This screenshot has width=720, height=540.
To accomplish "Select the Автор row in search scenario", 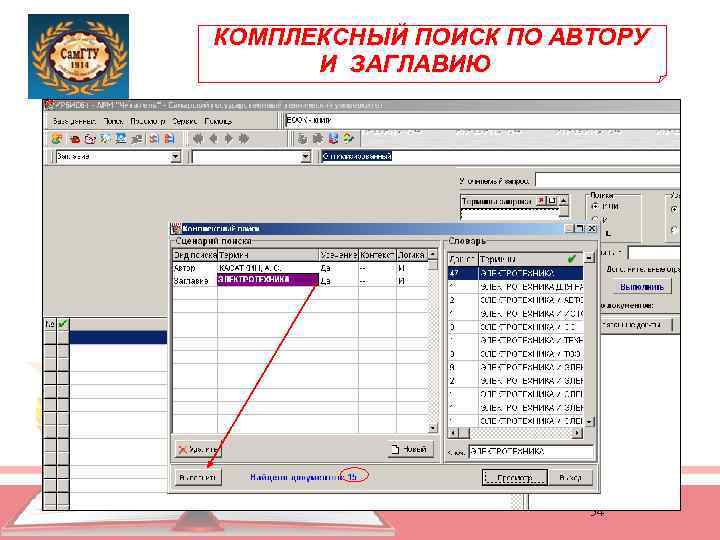I will click(300, 268).
